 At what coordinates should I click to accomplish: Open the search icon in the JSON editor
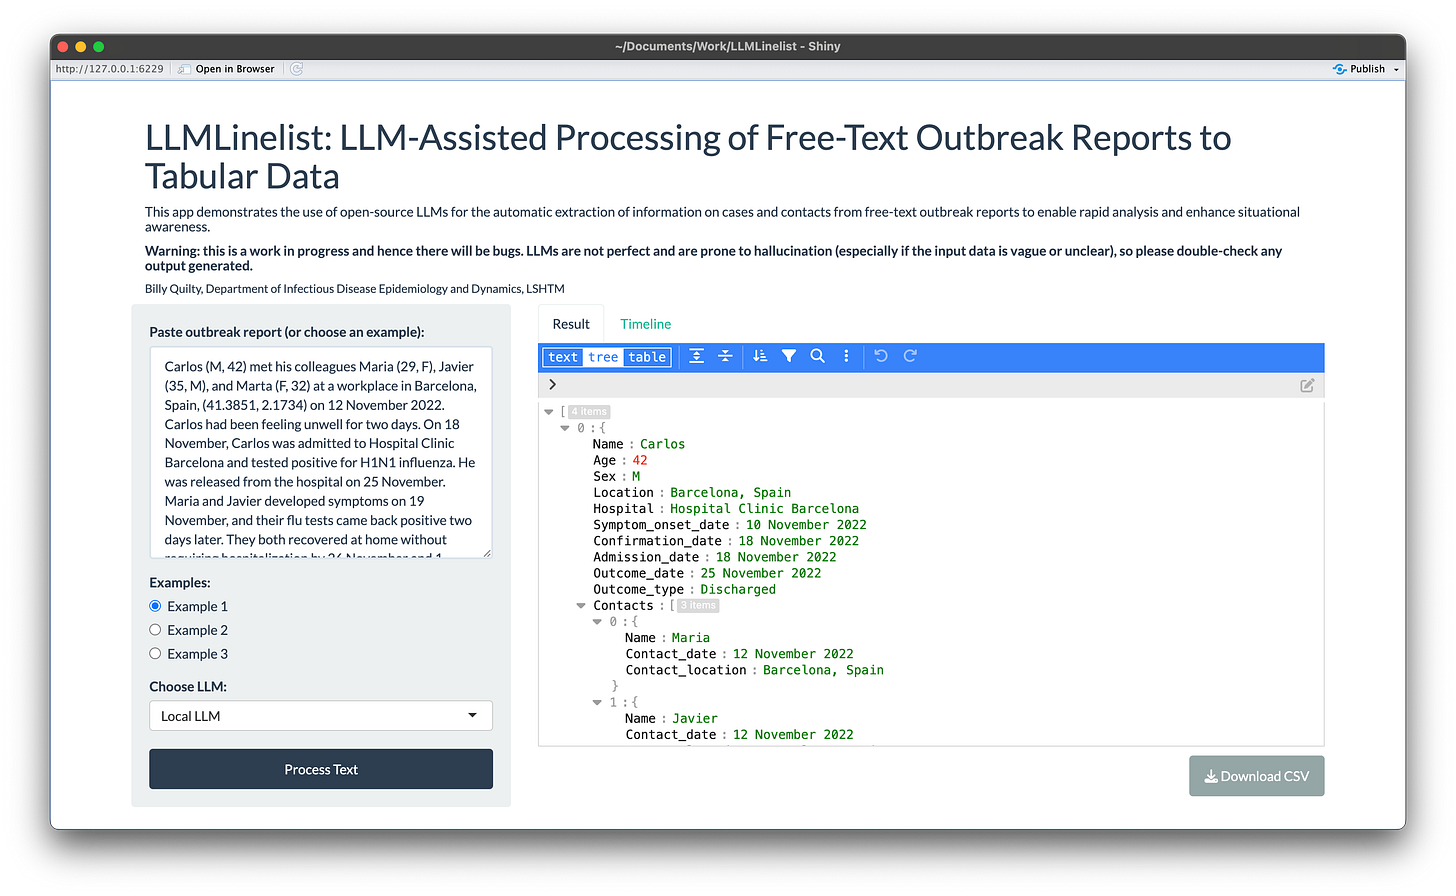(x=818, y=356)
